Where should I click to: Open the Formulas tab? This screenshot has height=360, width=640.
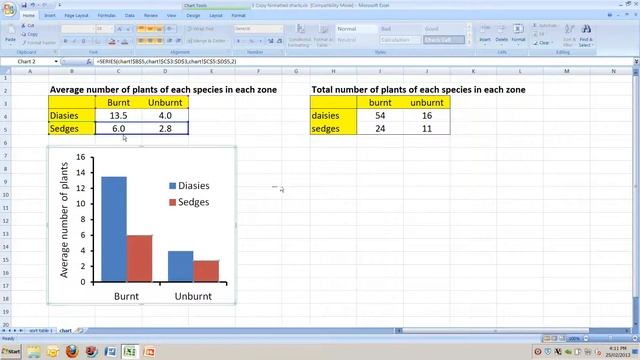pyautogui.click(x=107, y=16)
